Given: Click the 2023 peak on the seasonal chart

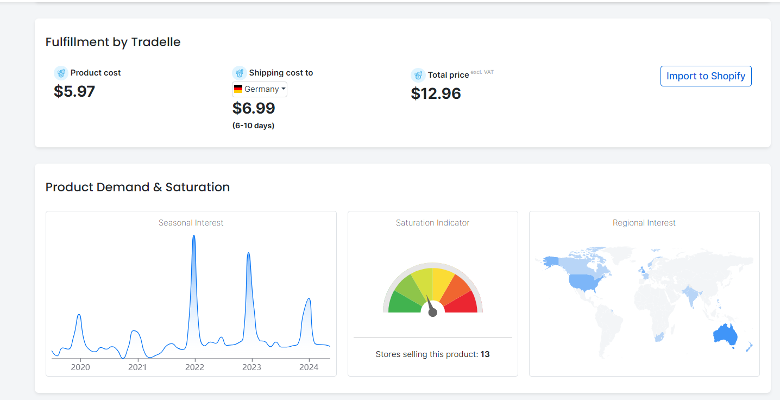Looking at the screenshot, I should [248, 255].
